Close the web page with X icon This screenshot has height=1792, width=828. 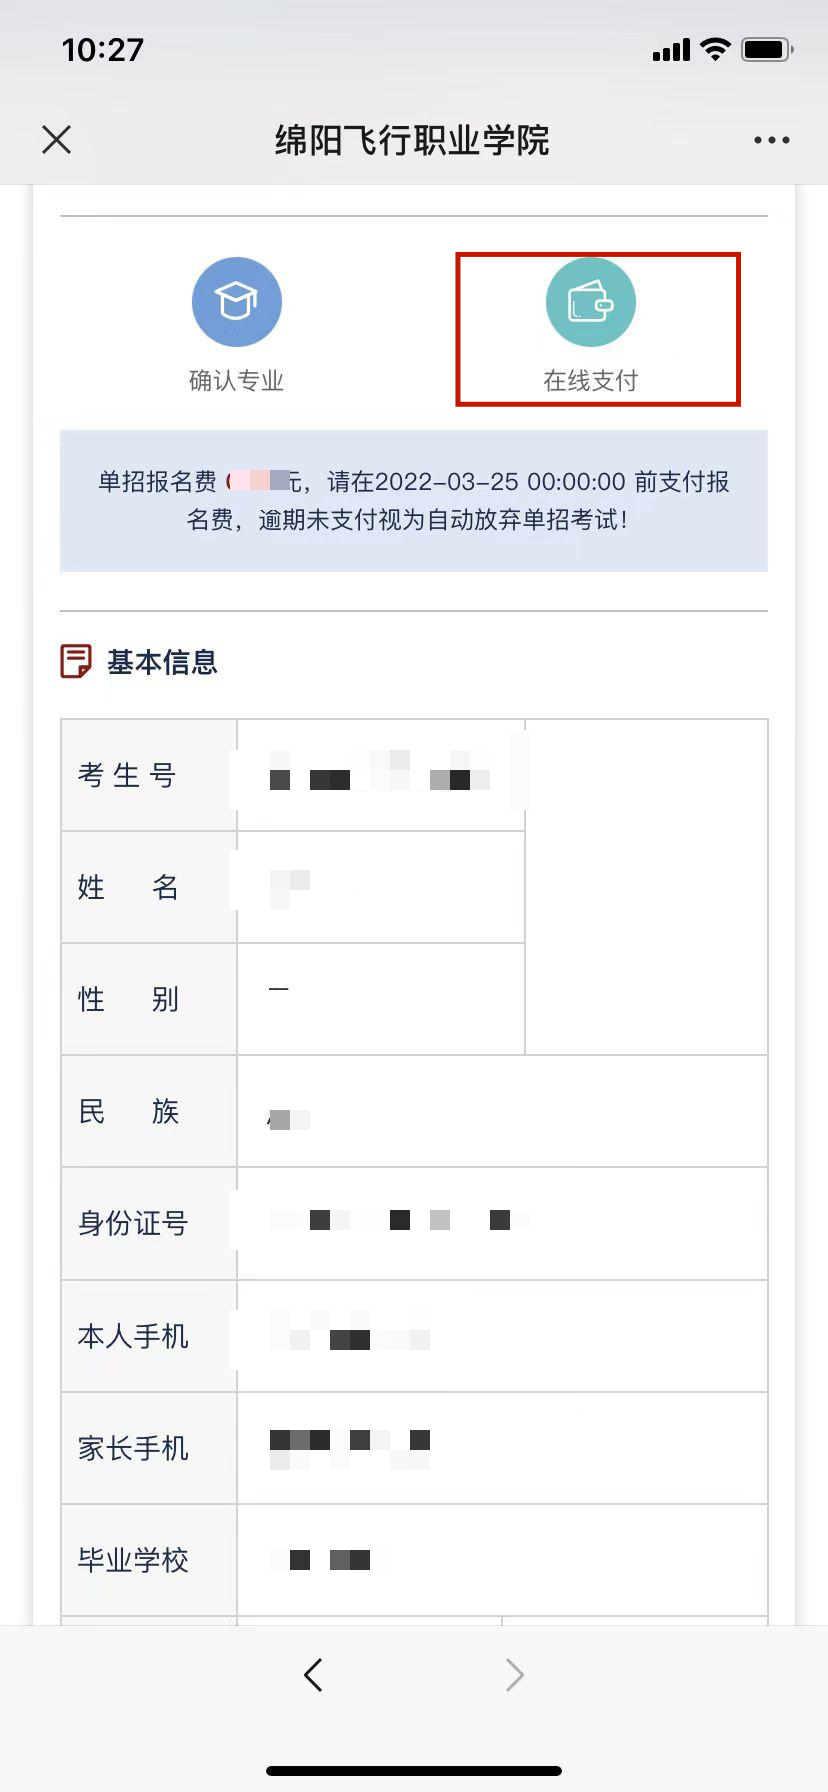[57, 140]
